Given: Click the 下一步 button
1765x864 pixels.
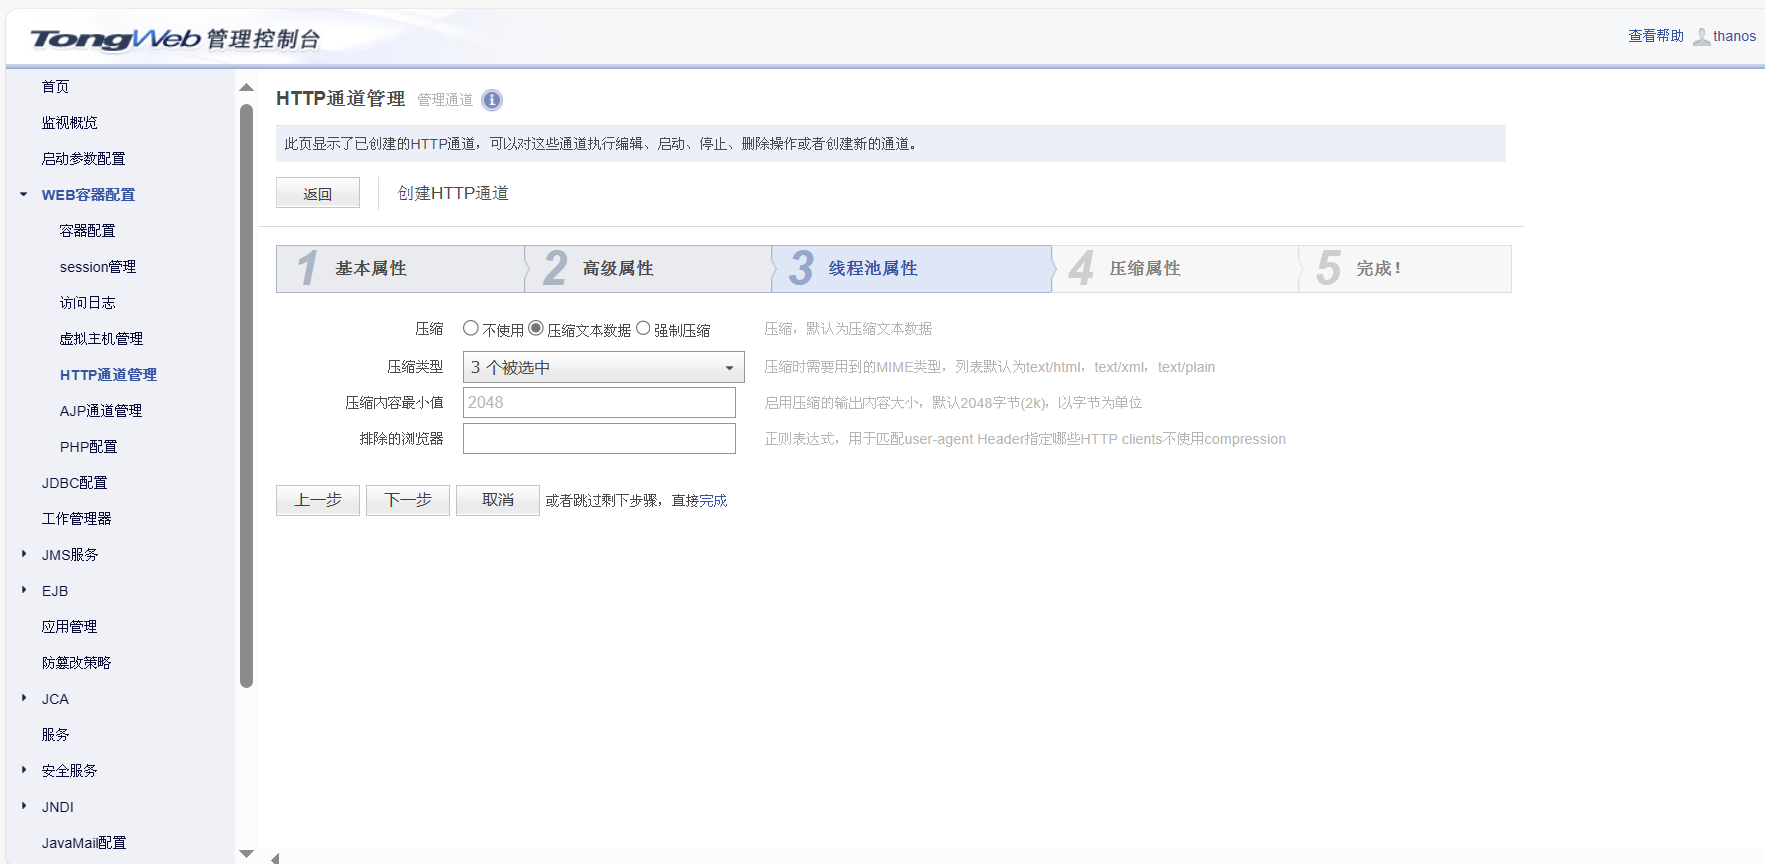Looking at the screenshot, I should click(408, 500).
